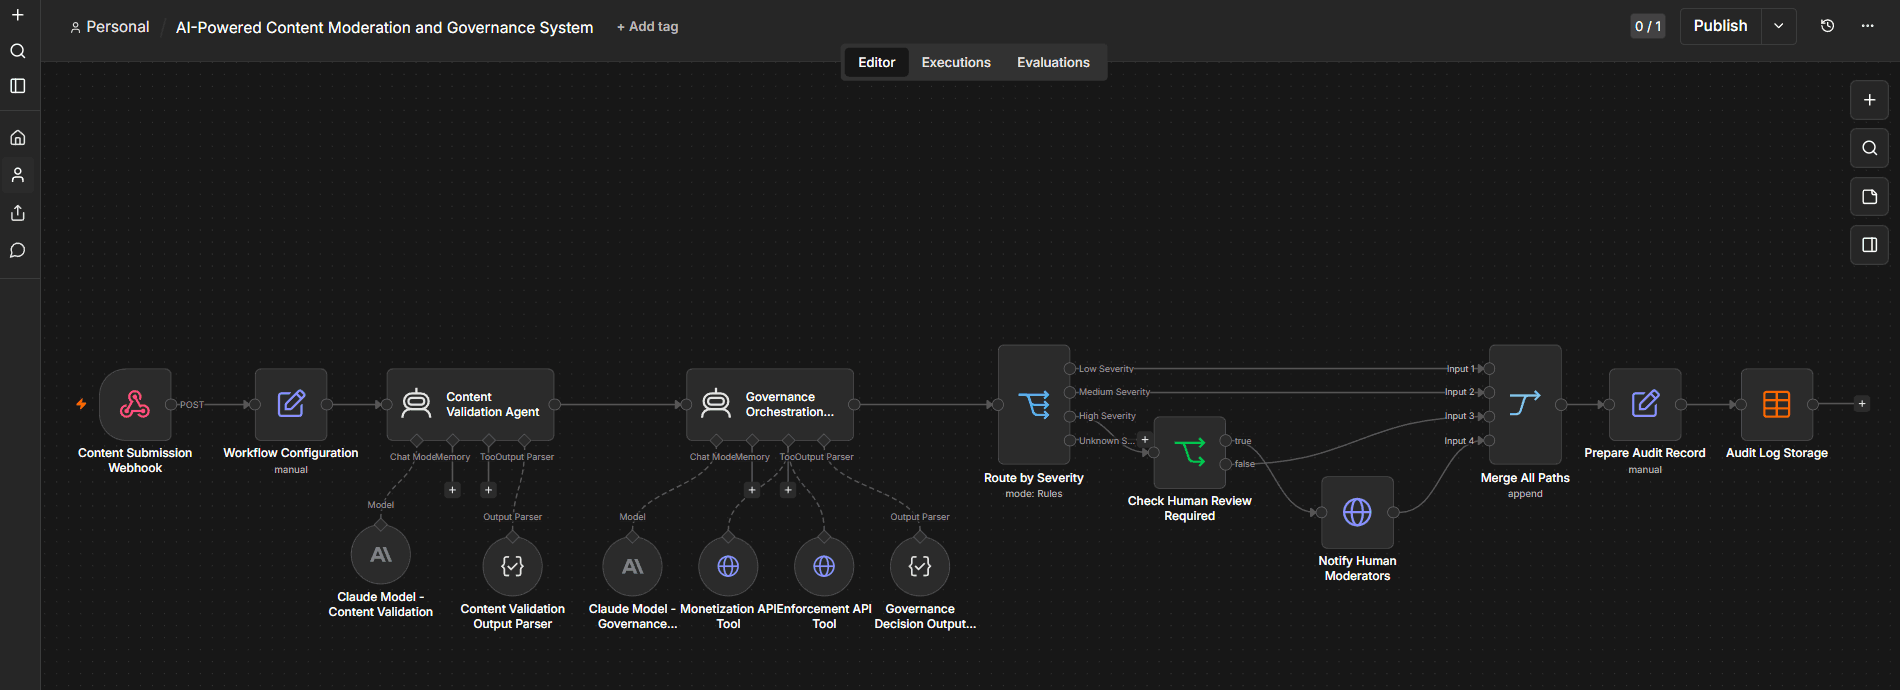Open the Personal project breadcrumb
Image resolution: width=1900 pixels, height=690 pixels.
click(110, 27)
